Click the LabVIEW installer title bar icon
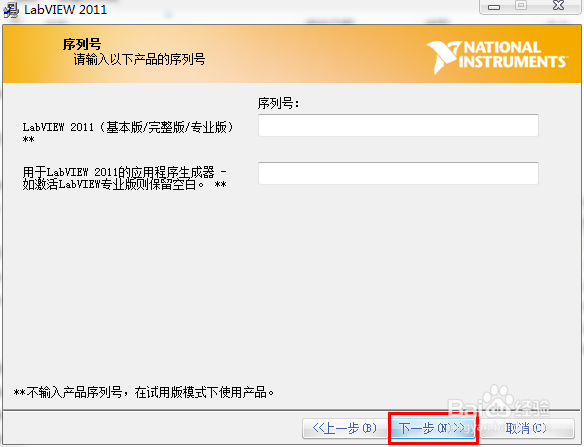584x447 pixels. pyautogui.click(x=11, y=10)
